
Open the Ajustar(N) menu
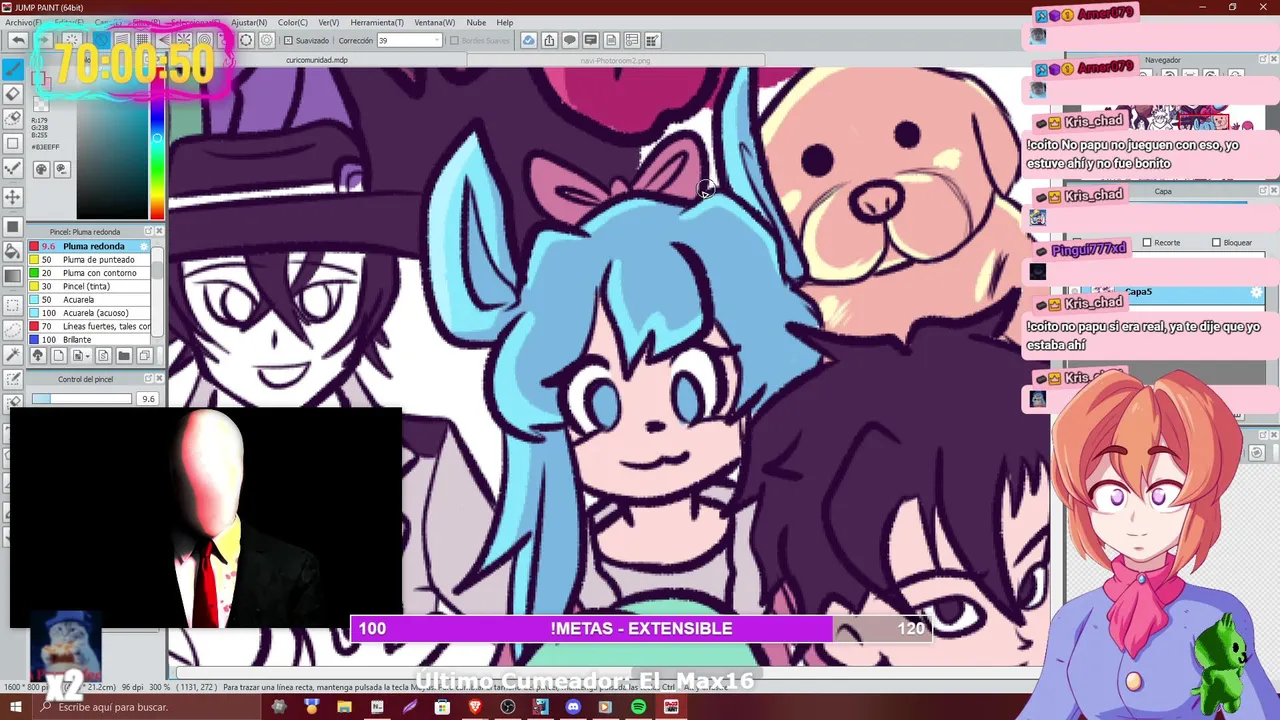tap(249, 22)
